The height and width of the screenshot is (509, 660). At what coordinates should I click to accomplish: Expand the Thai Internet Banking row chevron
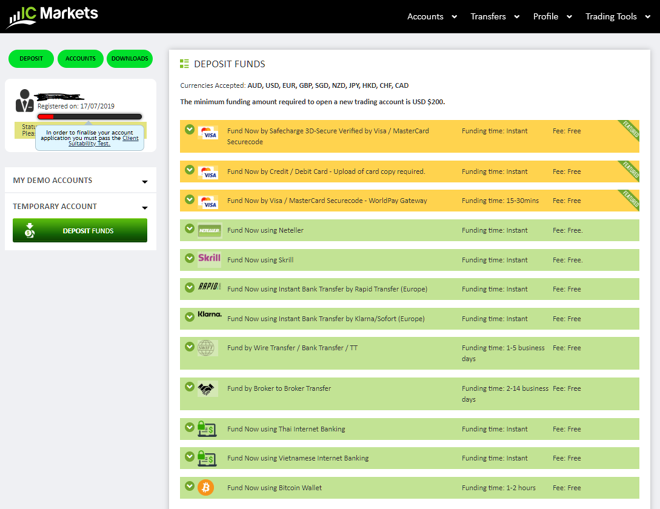189,427
